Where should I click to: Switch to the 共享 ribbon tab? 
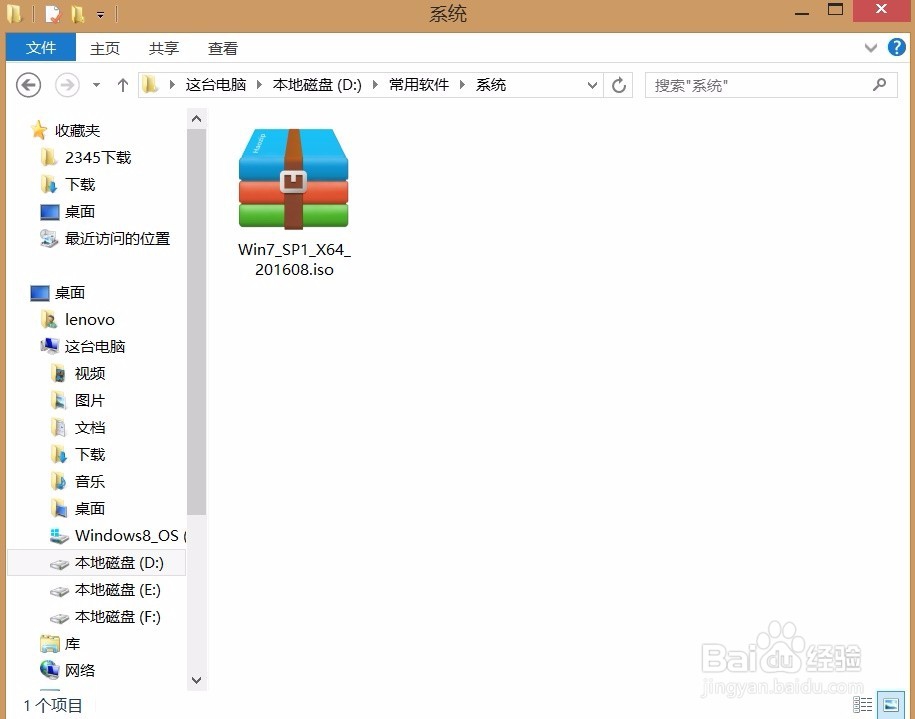click(164, 48)
